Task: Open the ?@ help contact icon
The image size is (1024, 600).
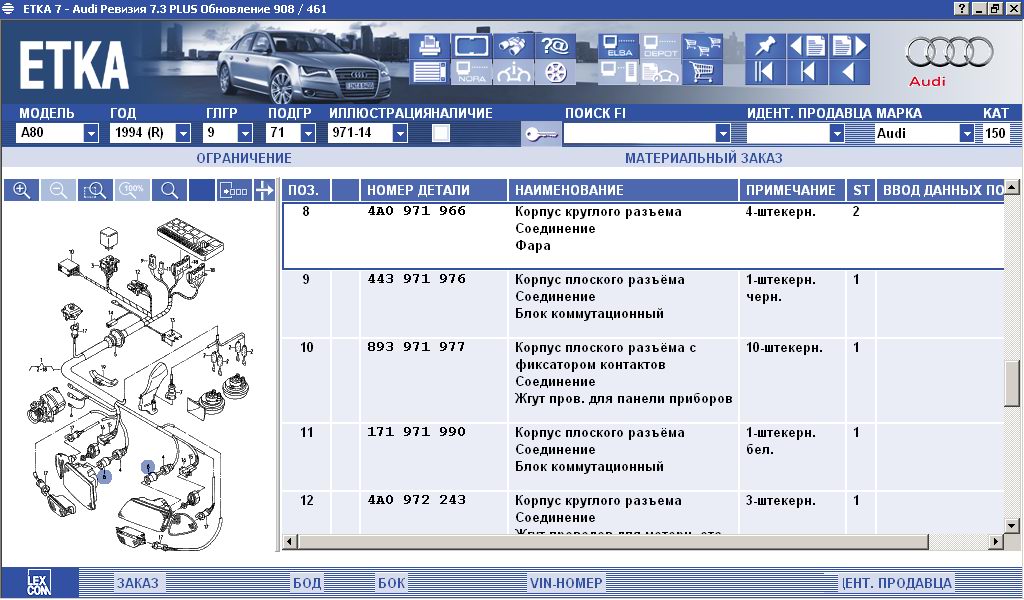Action: [x=555, y=46]
